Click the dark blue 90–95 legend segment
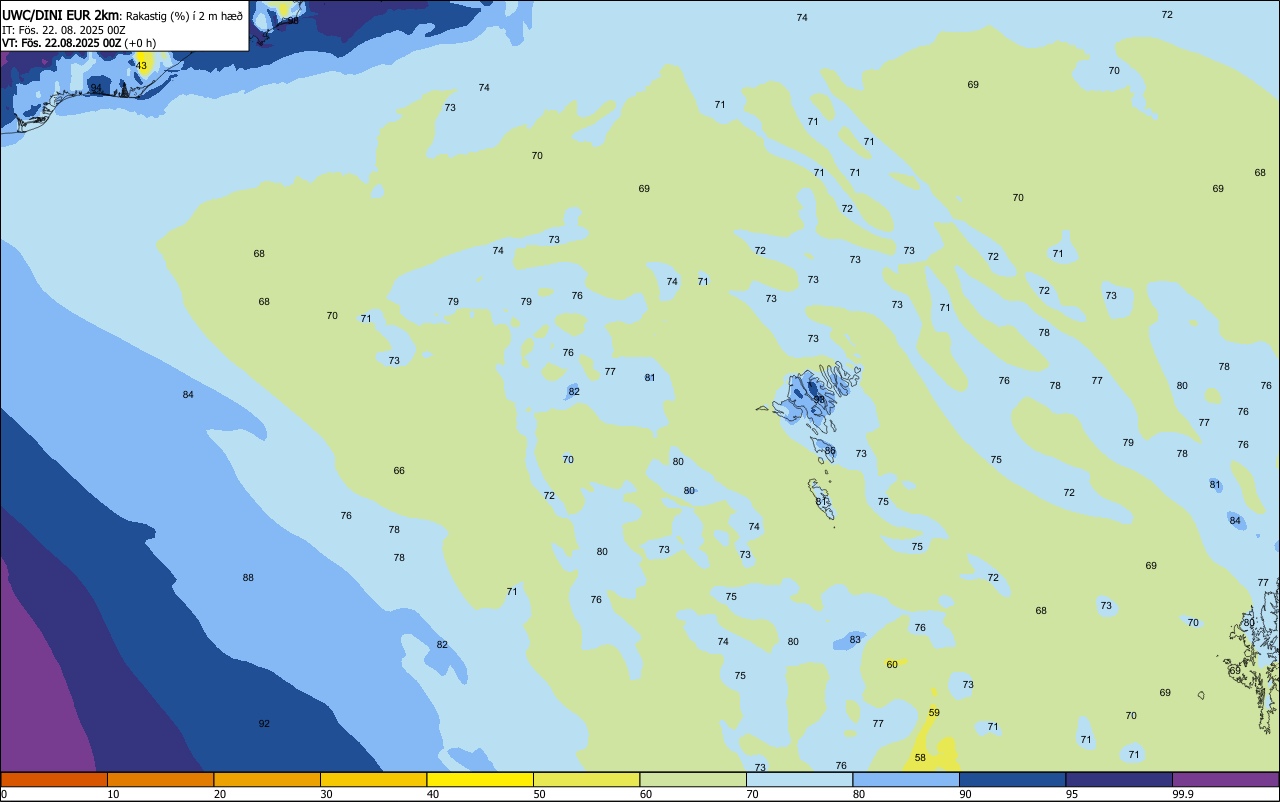 [1012, 779]
